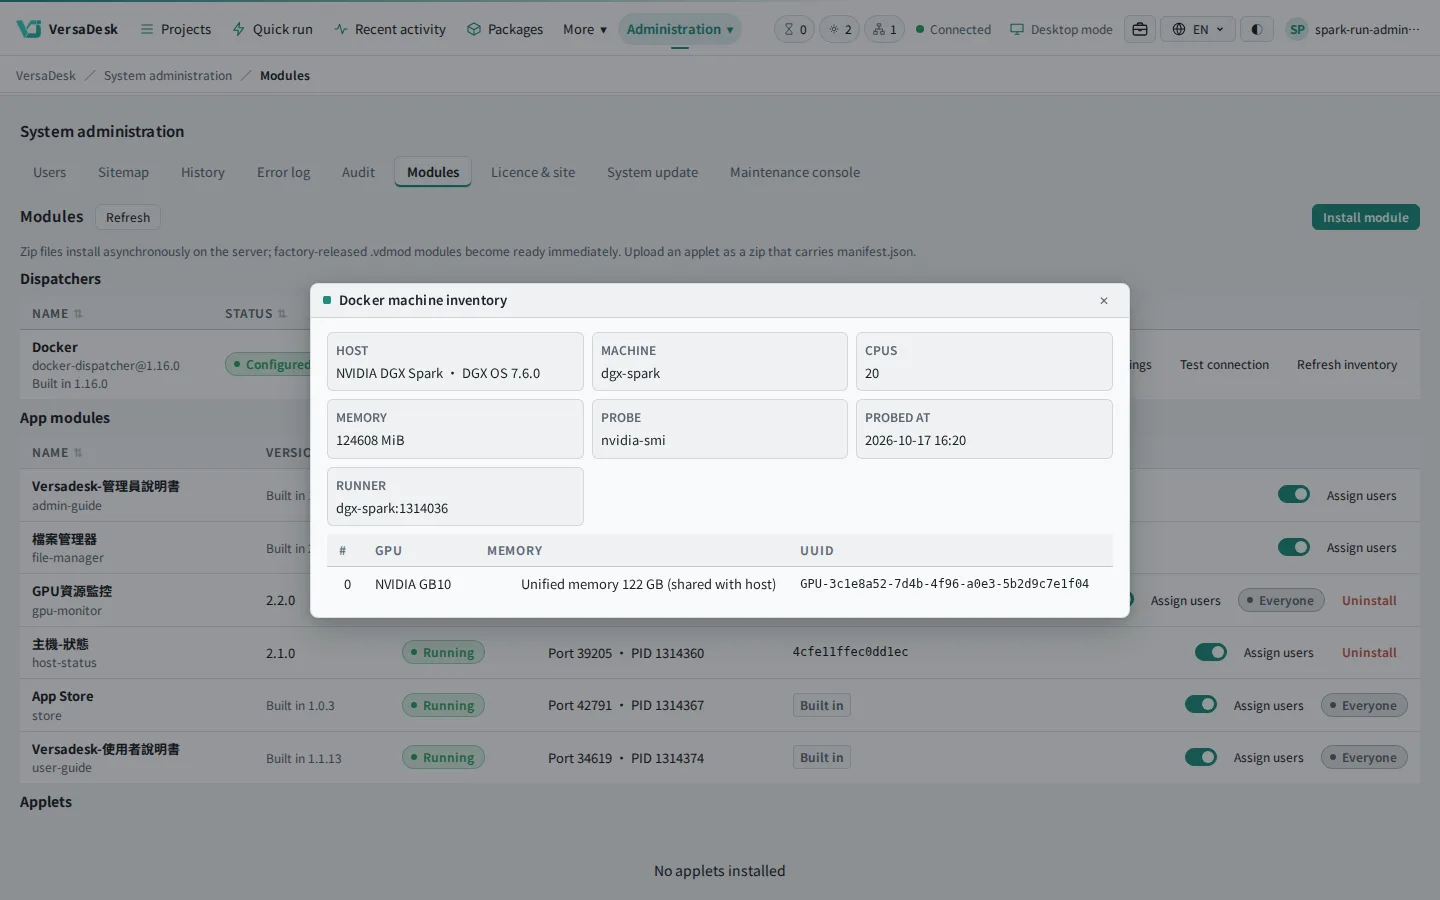The height and width of the screenshot is (900, 1440).
Task: Click the Refresh button beside Modules
Action: point(128,217)
